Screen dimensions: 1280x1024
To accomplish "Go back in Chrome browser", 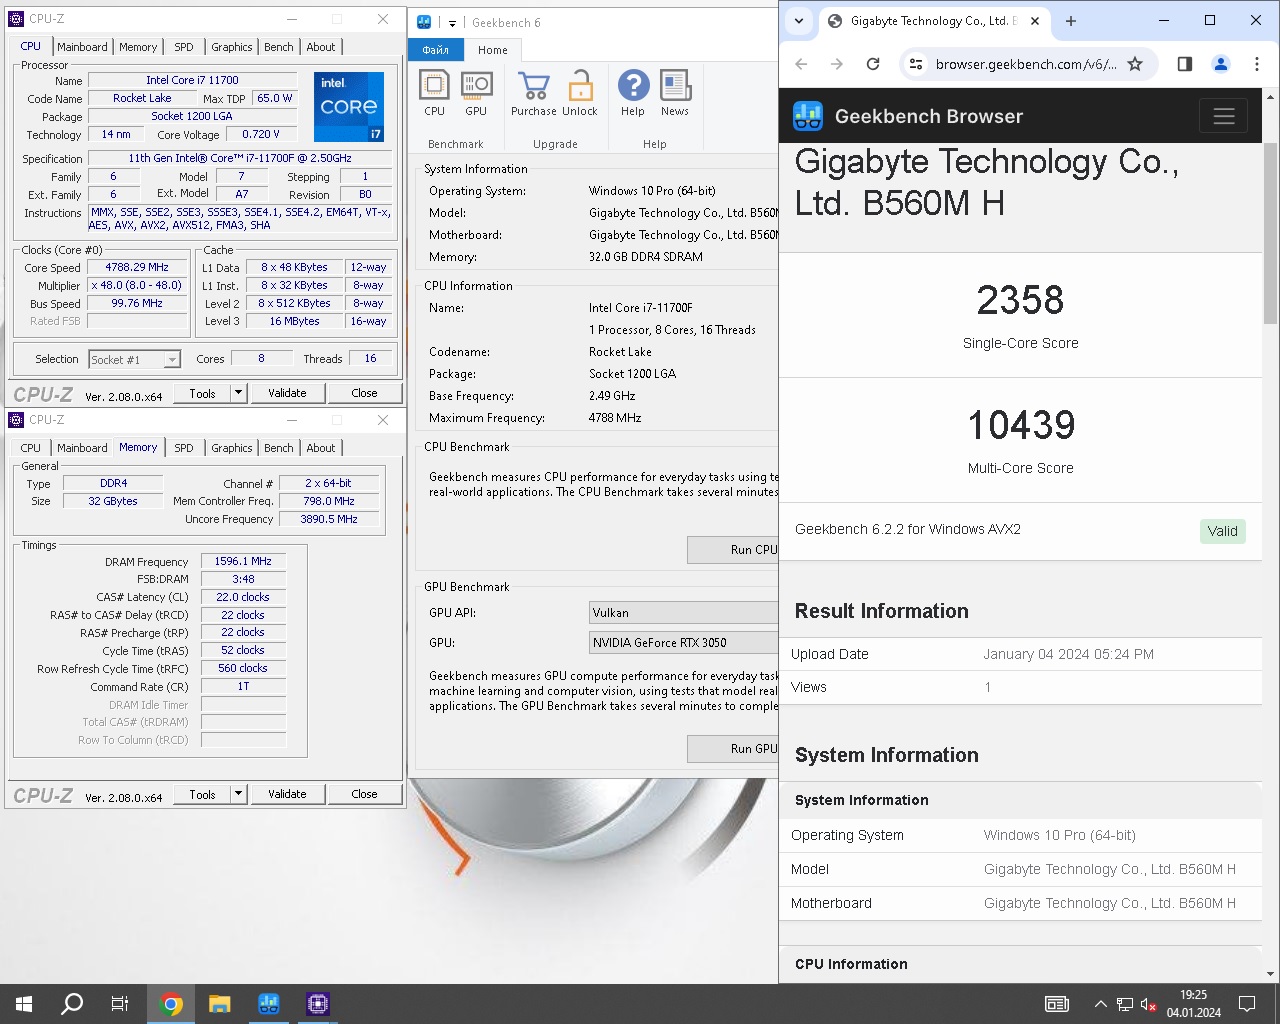I will coord(801,64).
